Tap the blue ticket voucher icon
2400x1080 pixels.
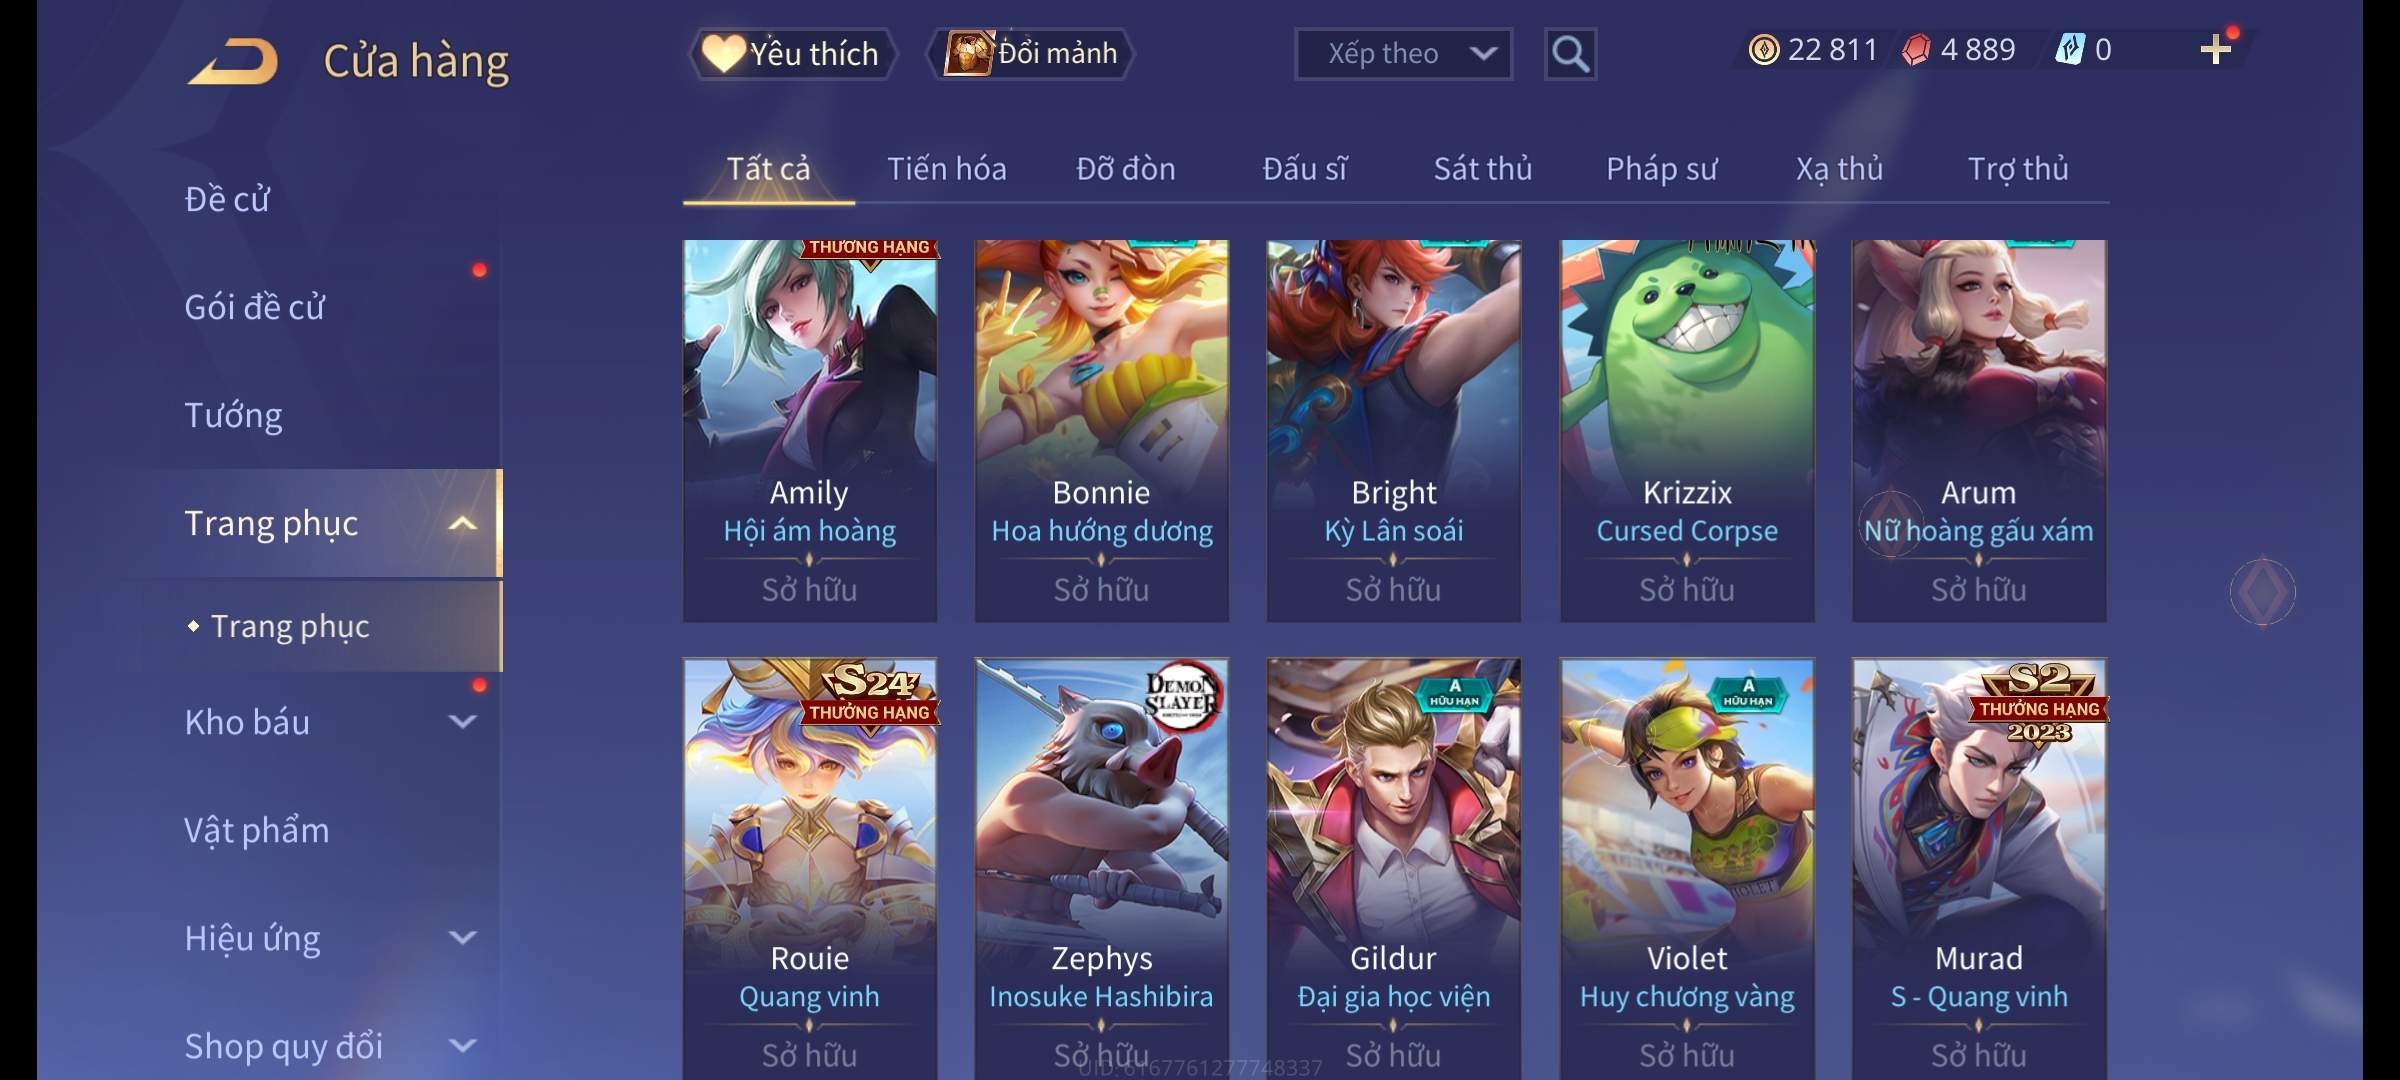[x=2069, y=50]
